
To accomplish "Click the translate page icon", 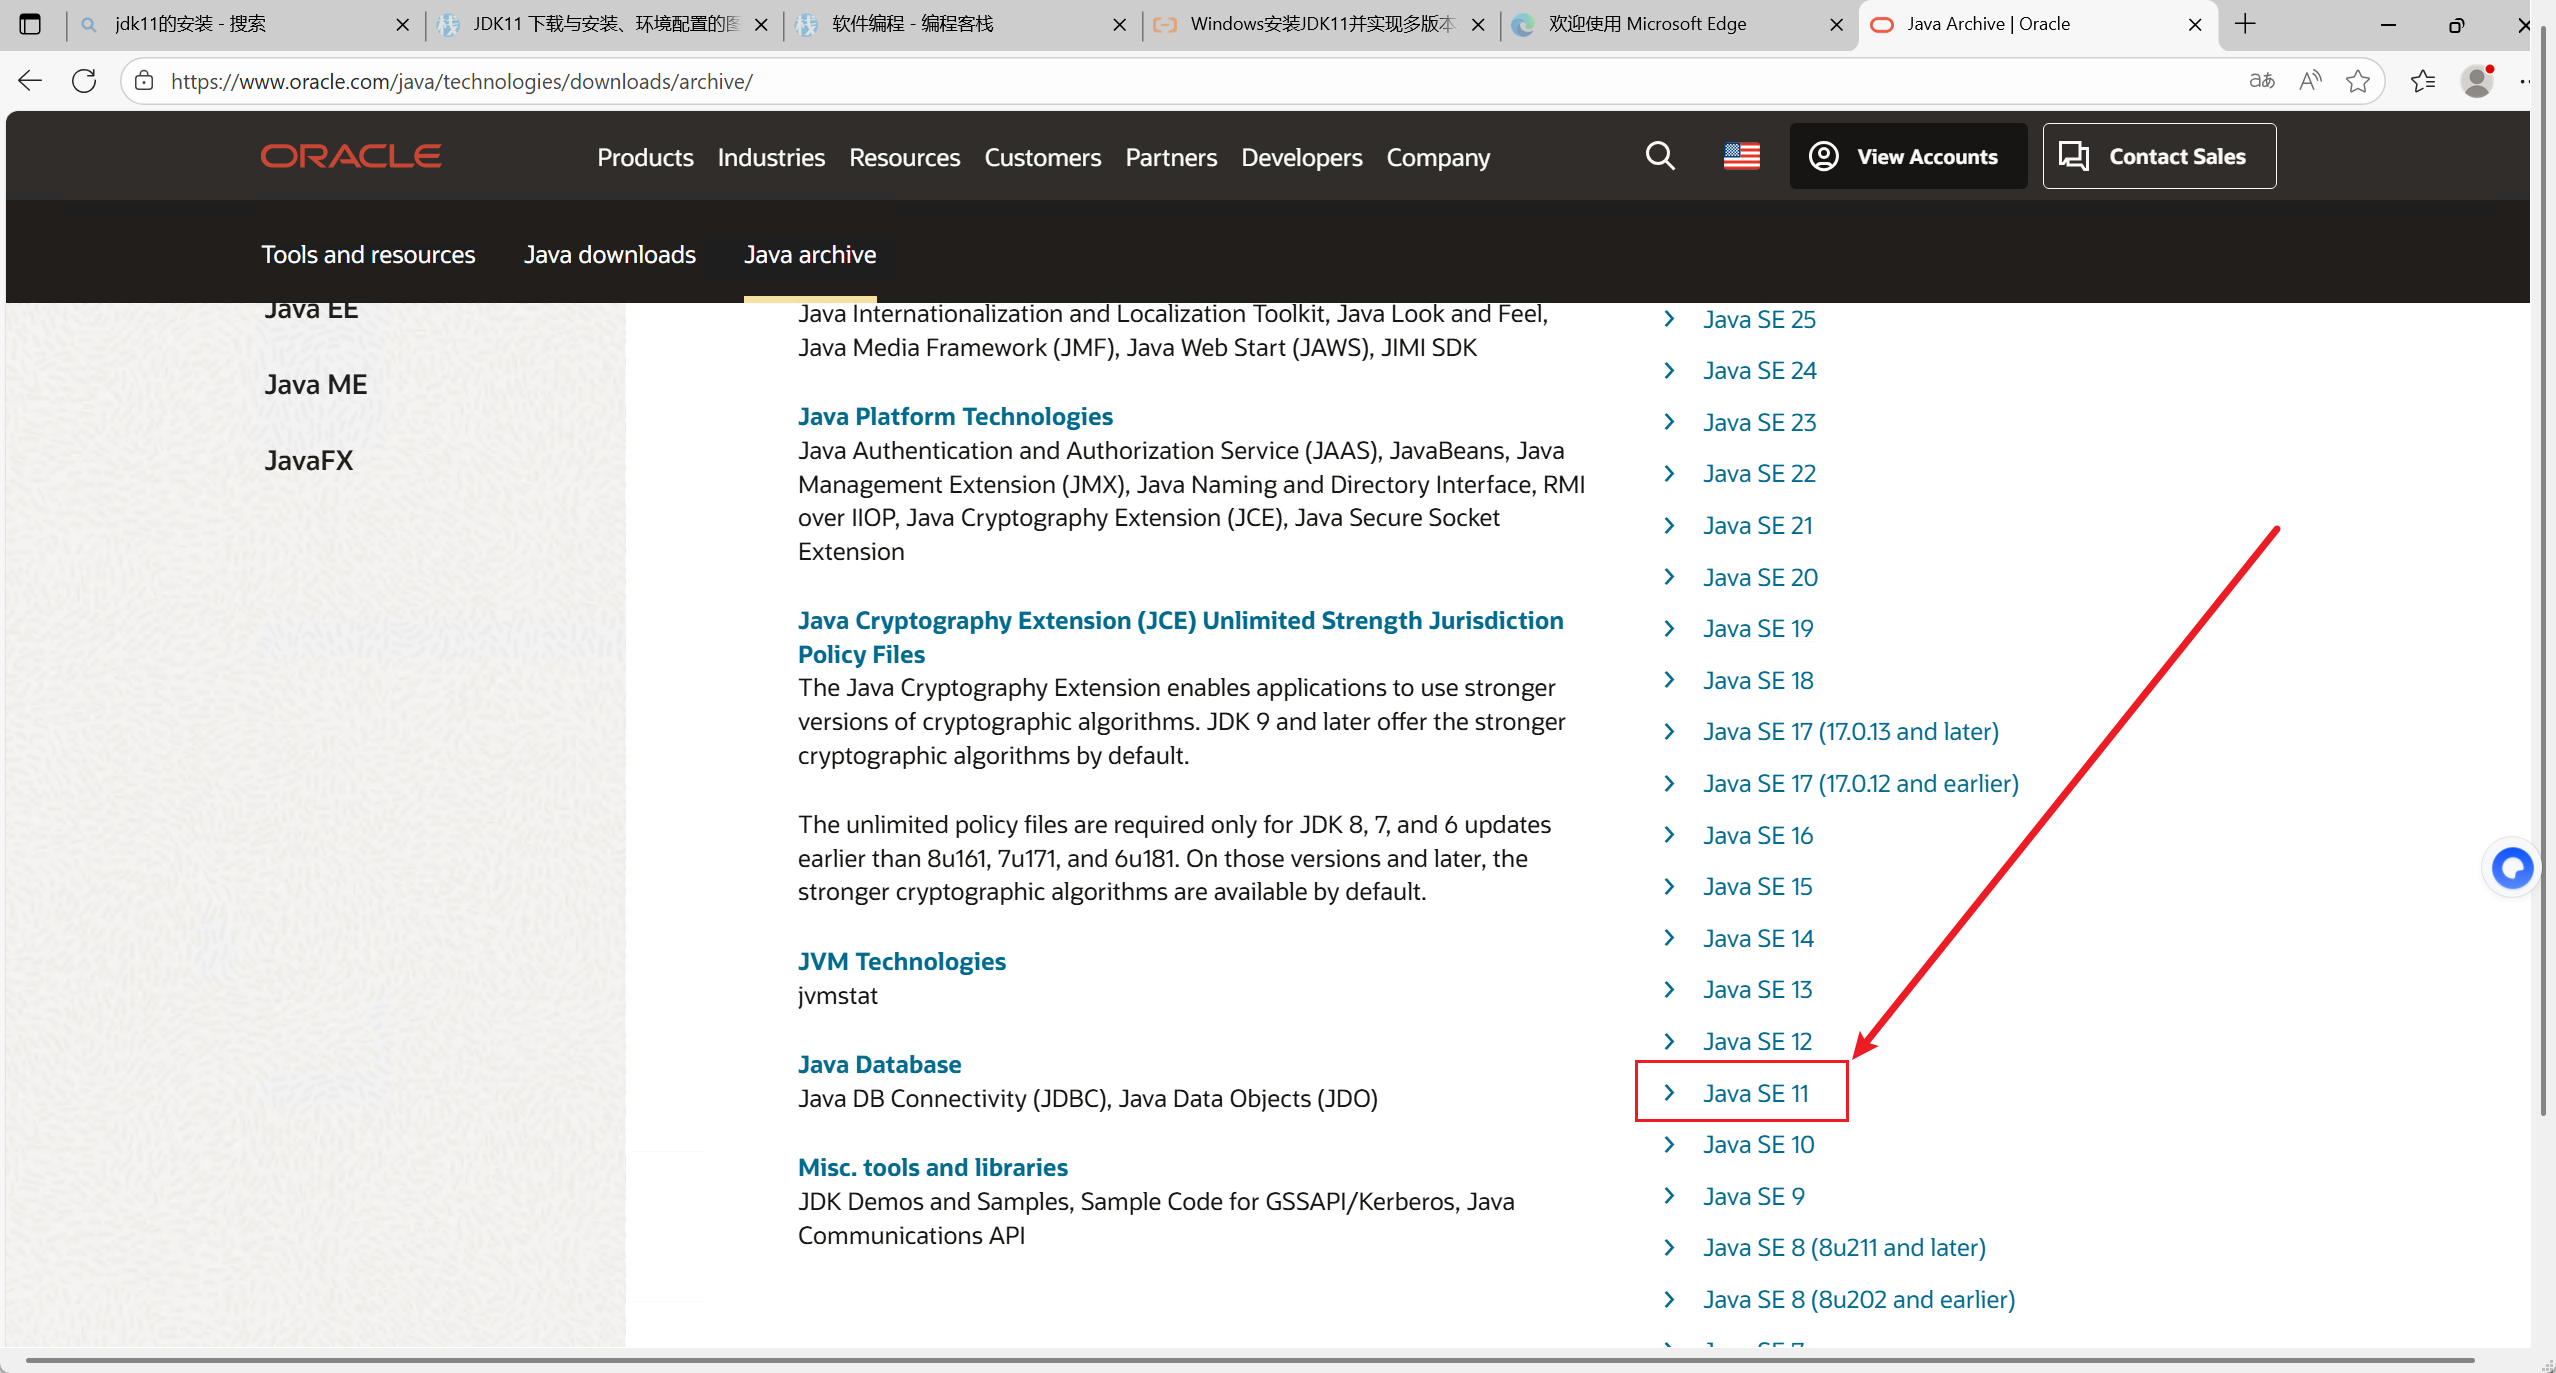I will (x=2262, y=81).
